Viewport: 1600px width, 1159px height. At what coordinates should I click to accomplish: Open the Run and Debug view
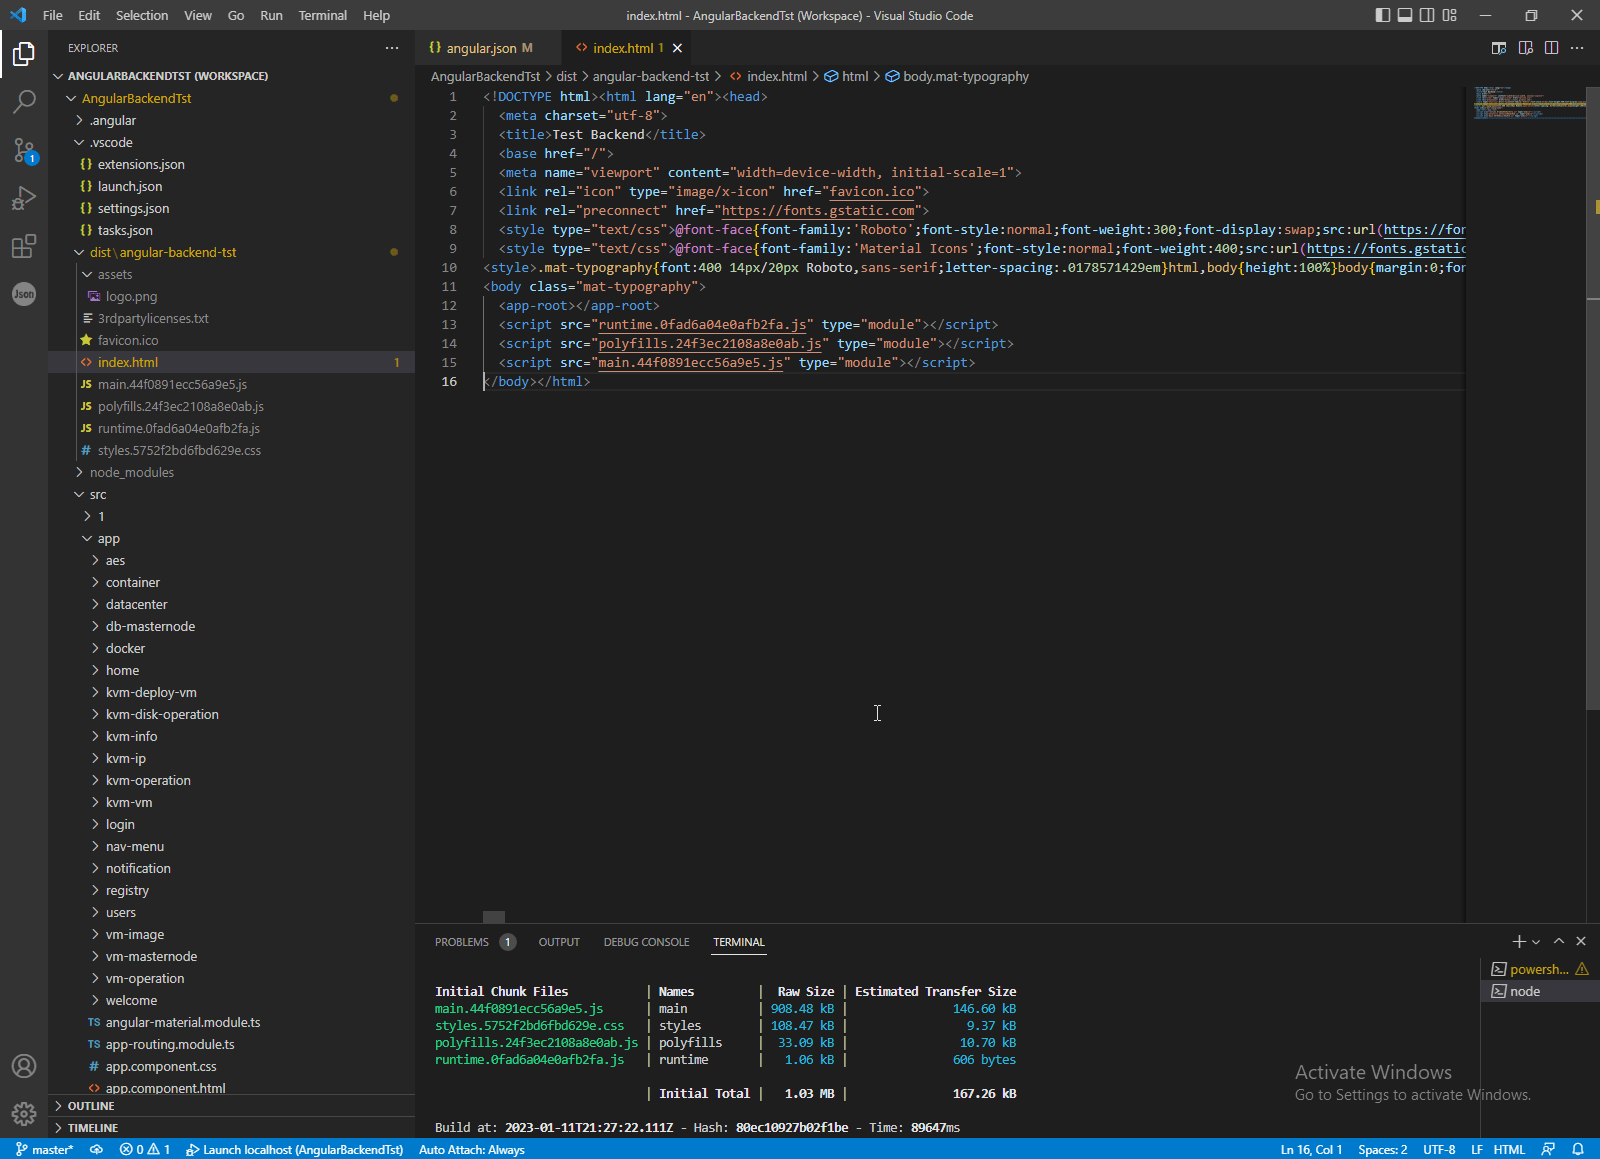(24, 198)
